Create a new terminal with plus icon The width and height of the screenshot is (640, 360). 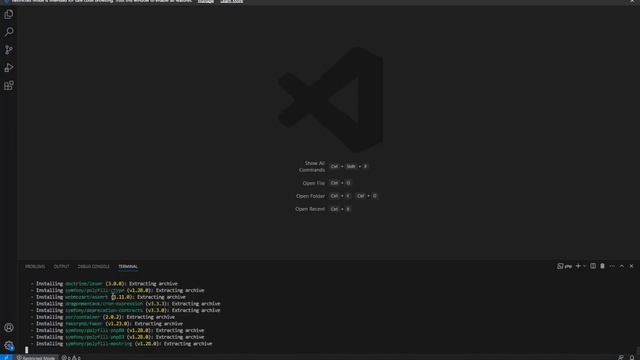pyautogui.click(x=578, y=266)
